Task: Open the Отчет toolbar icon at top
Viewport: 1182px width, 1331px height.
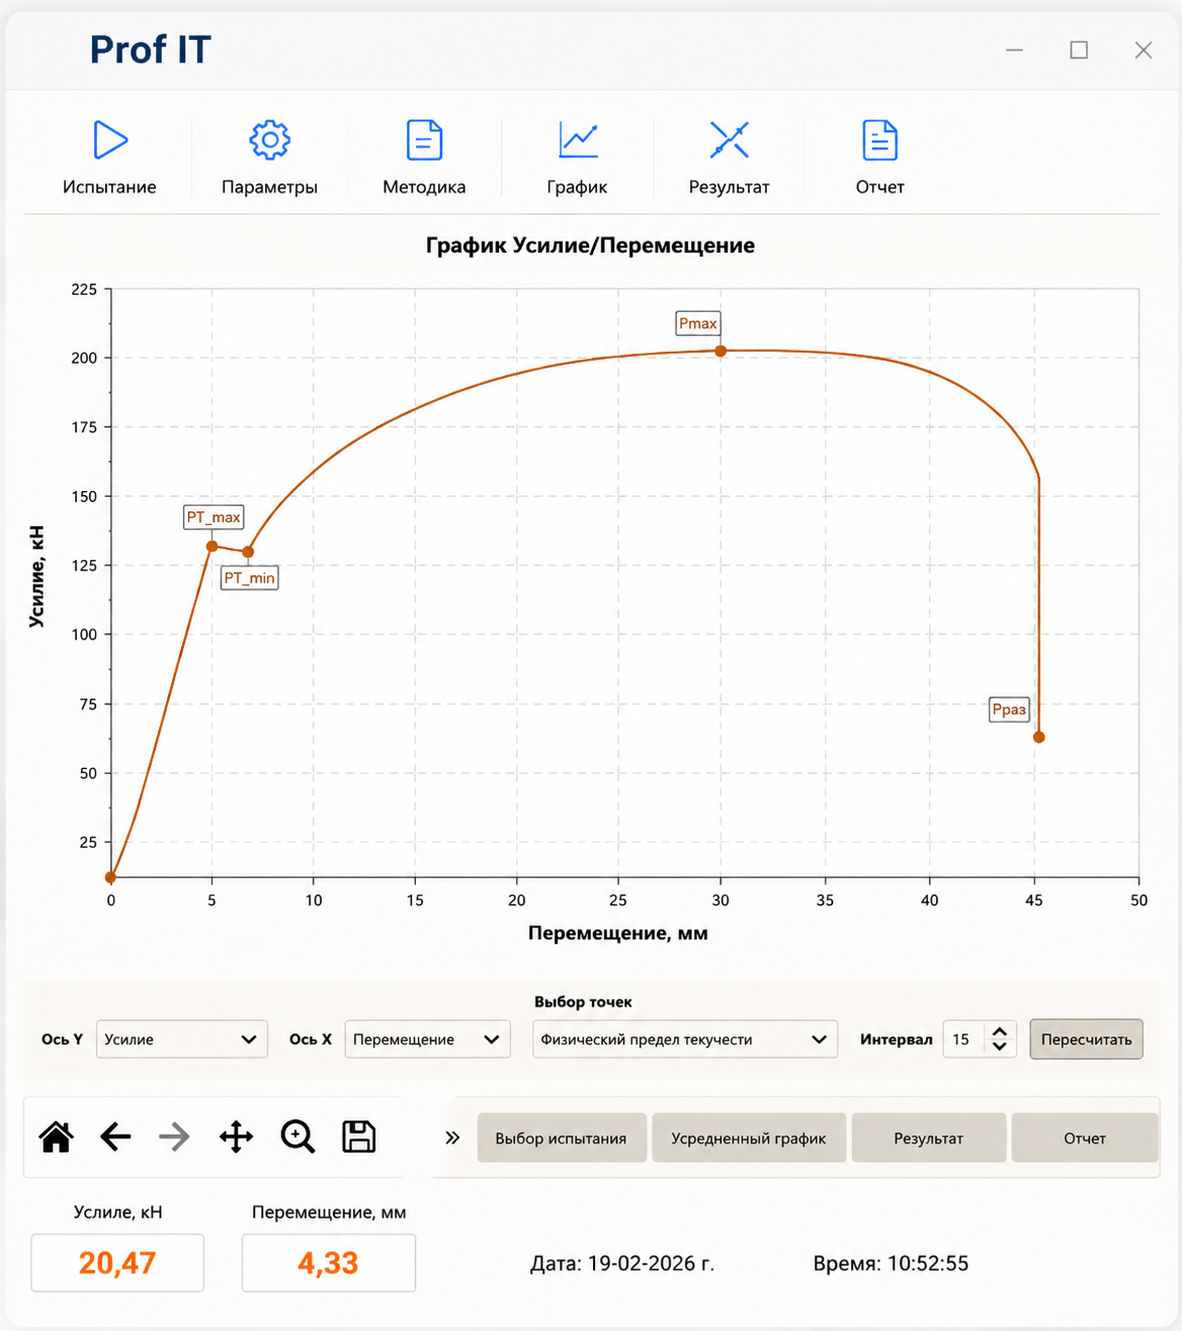Action: pyautogui.click(x=880, y=140)
